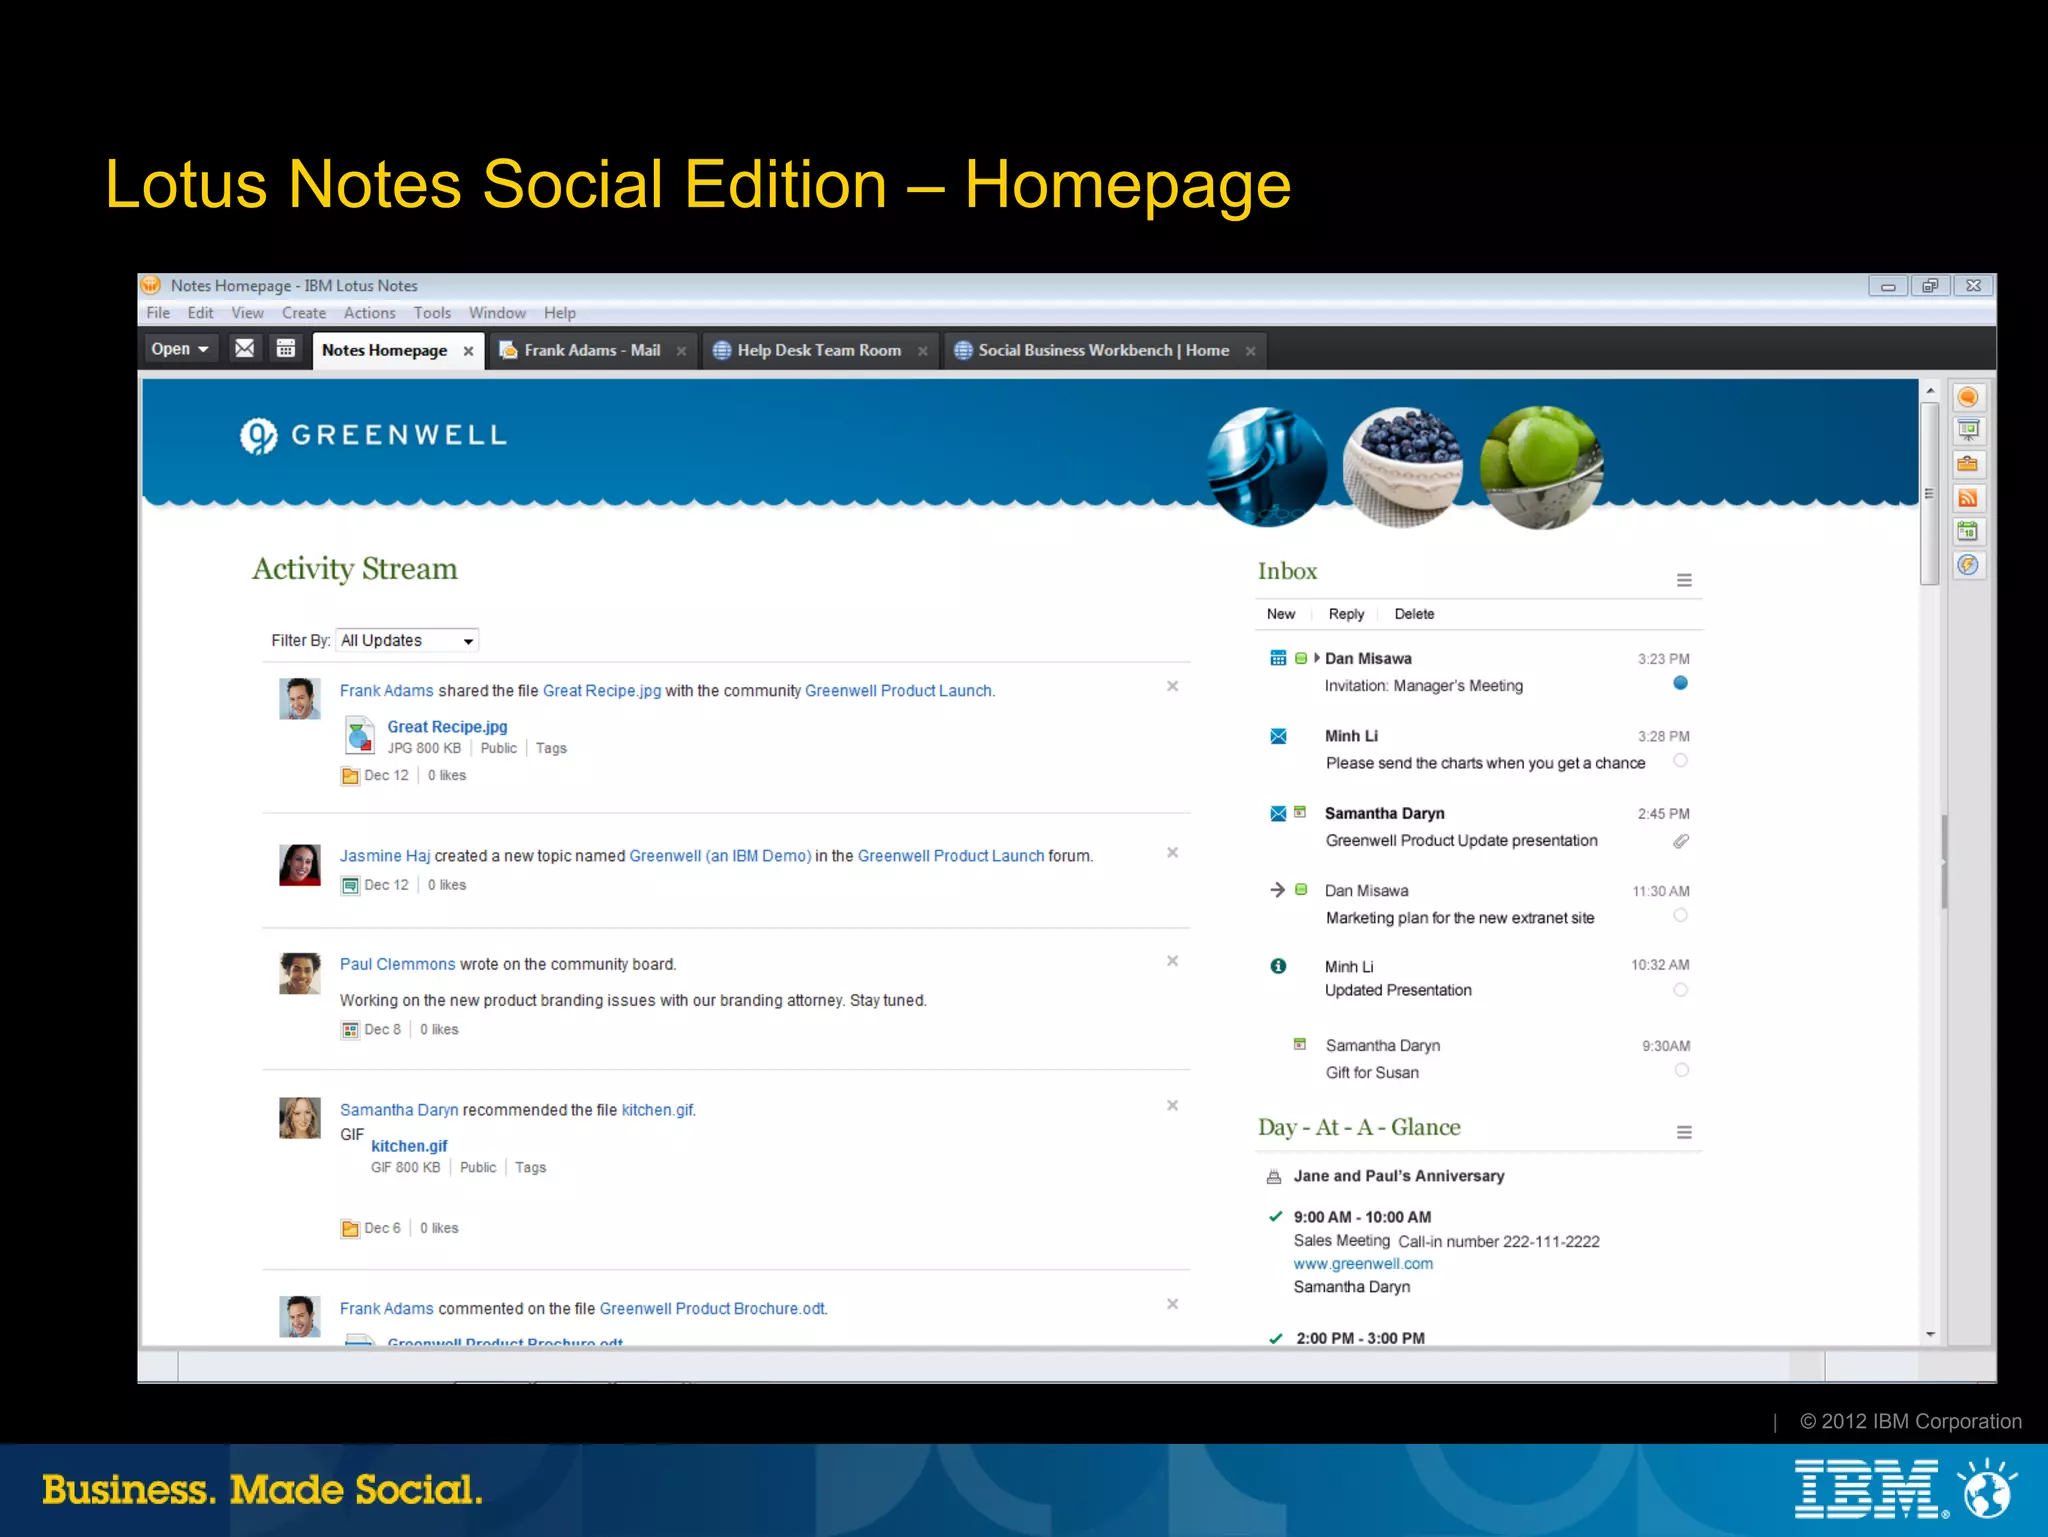2048x1537 pixels.
Task: Toggle read marker on Marketing plan message
Action: [1680, 915]
